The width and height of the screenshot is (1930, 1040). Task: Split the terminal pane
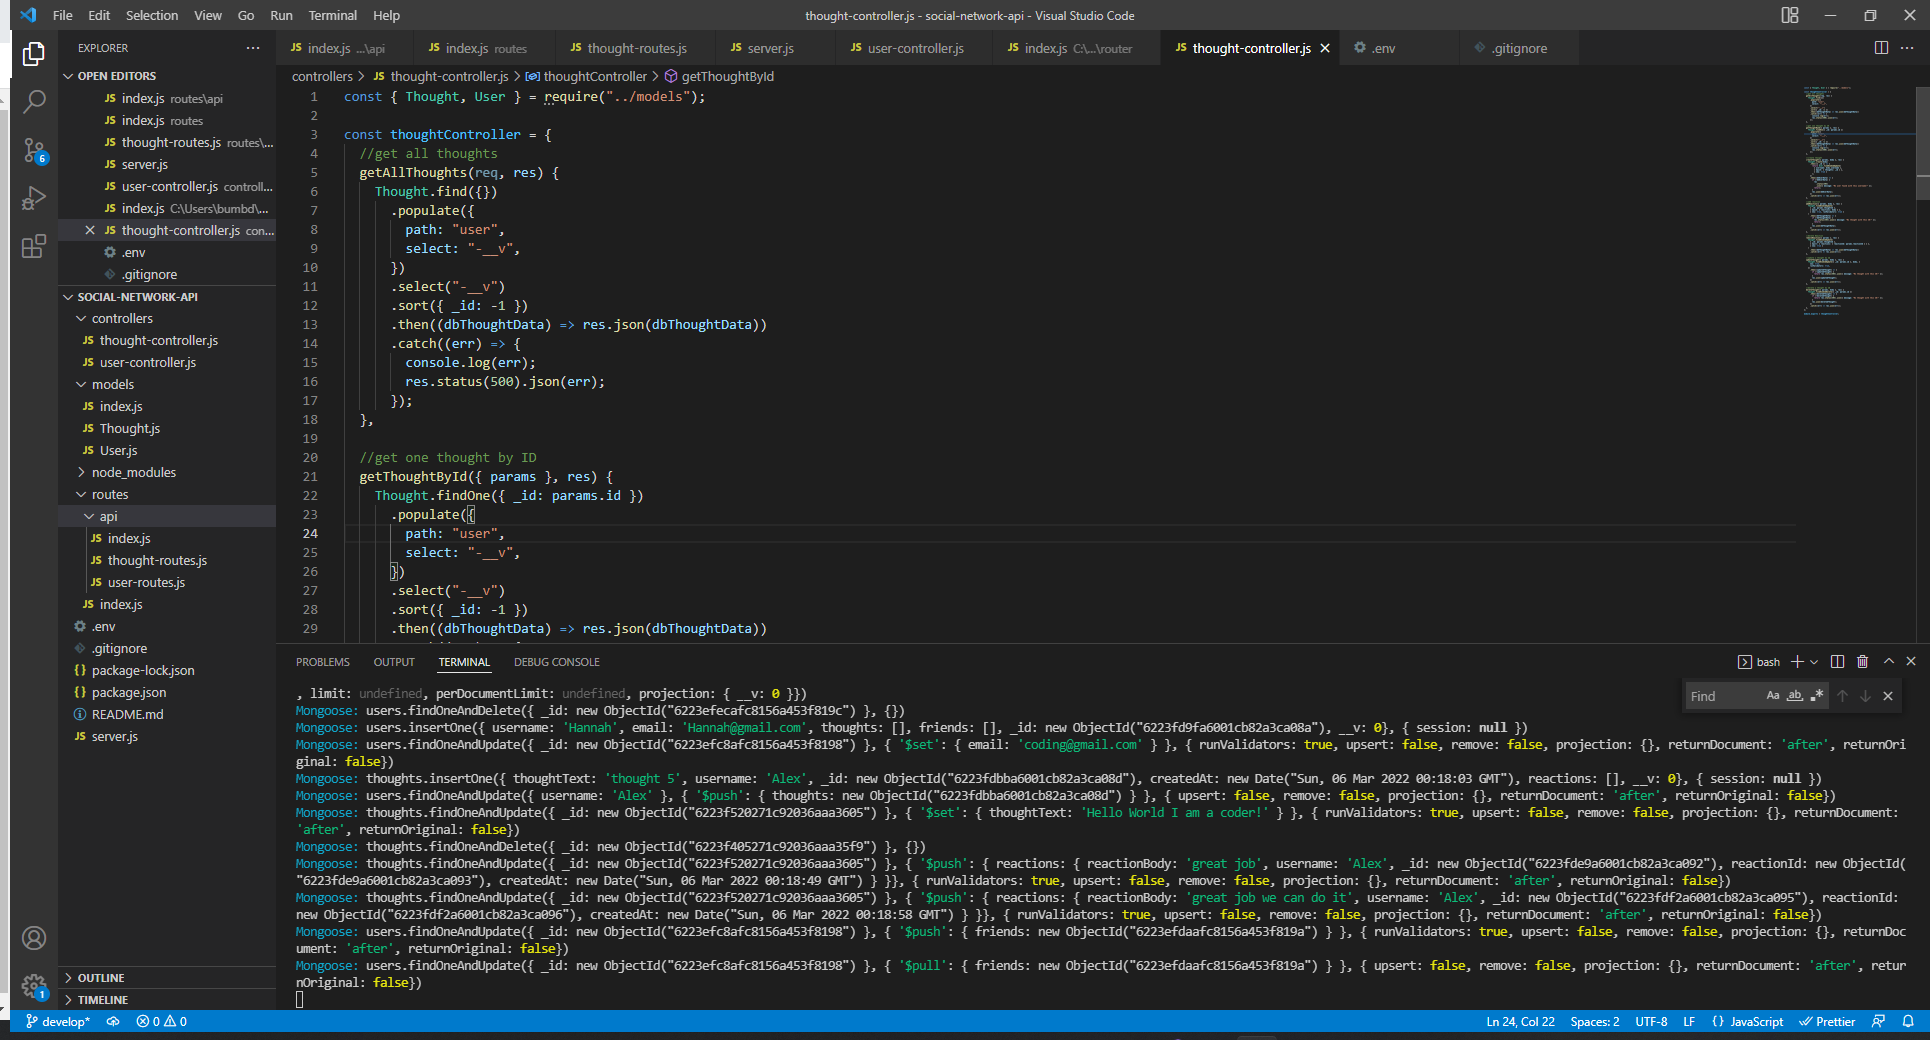pyautogui.click(x=1836, y=661)
